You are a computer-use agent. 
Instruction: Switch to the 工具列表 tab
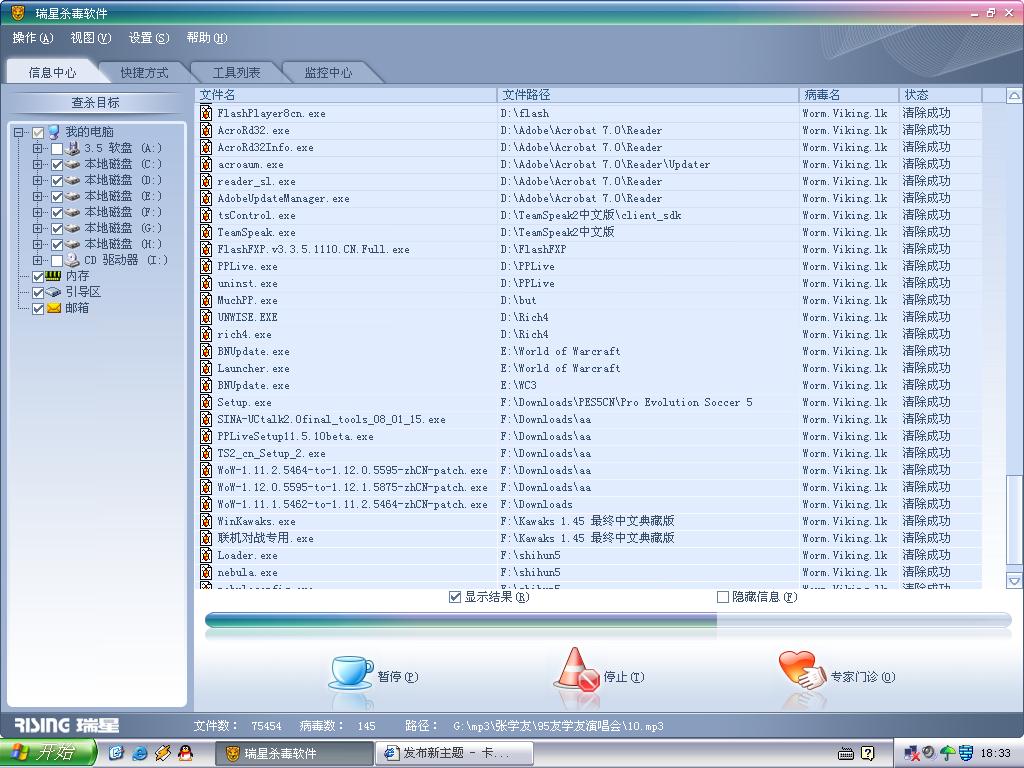click(236, 72)
